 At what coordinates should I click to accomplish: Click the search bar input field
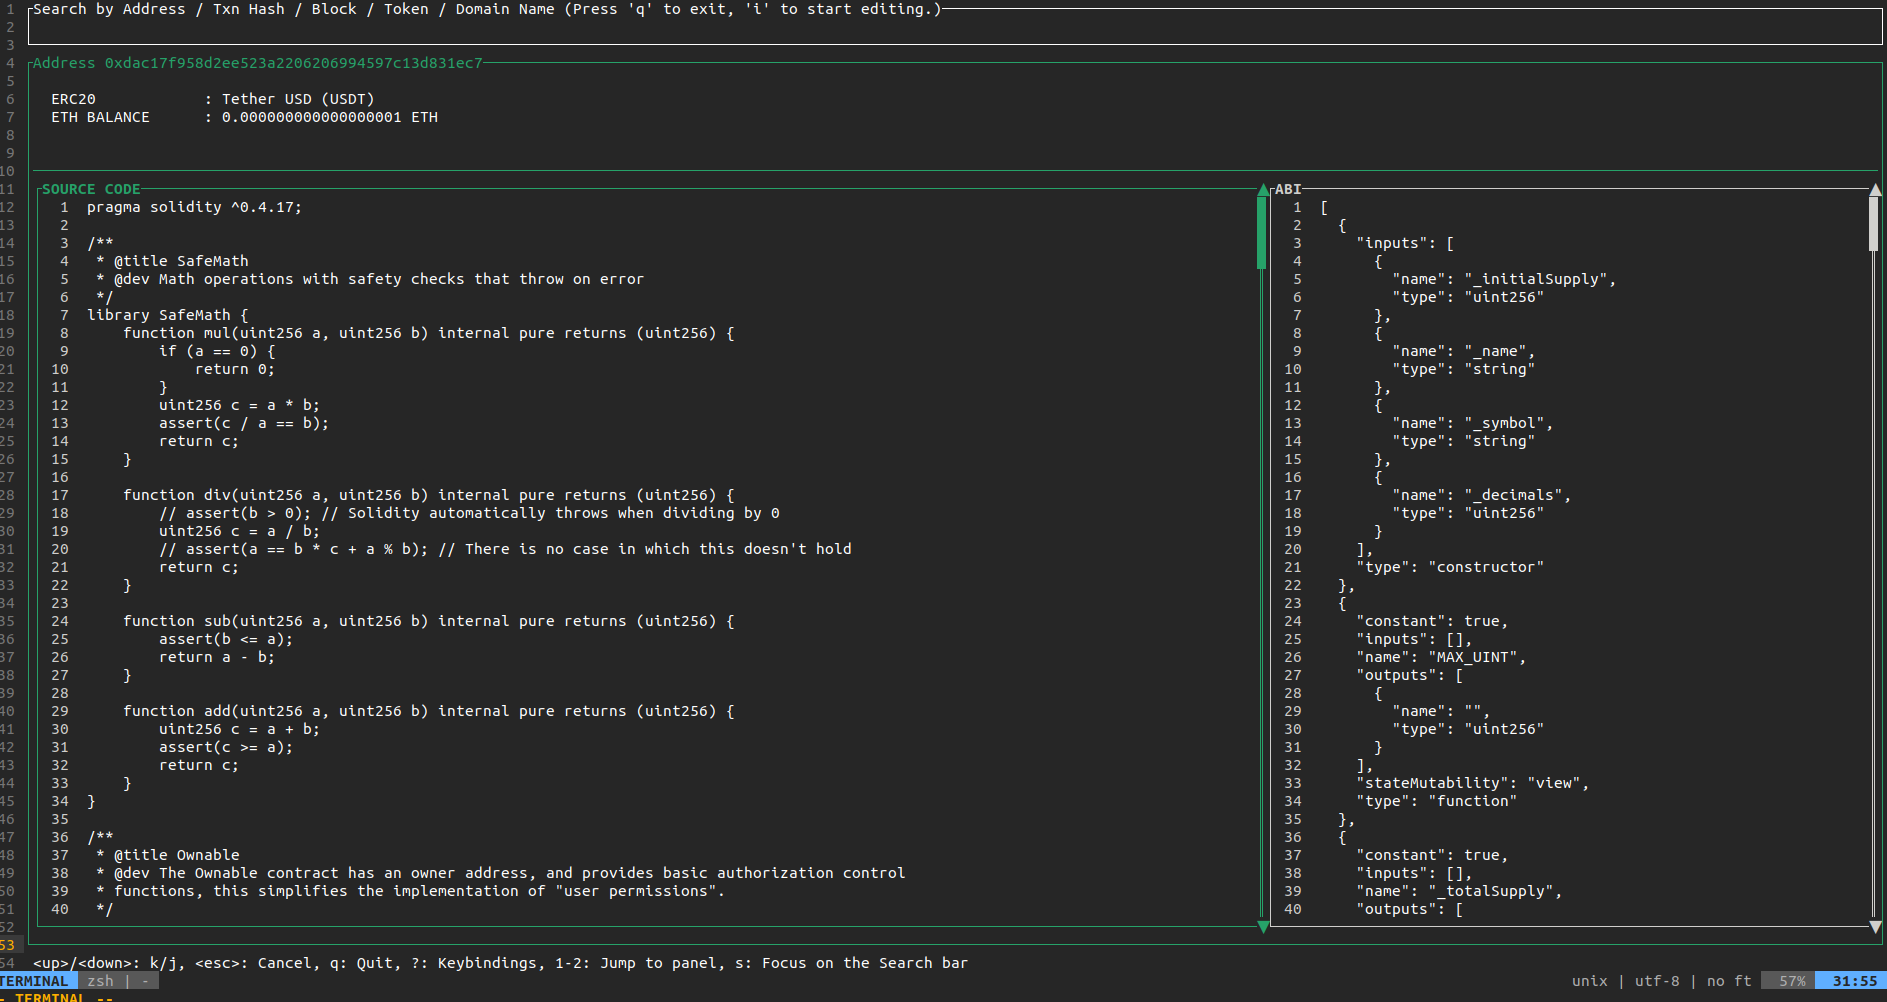click(x=955, y=27)
